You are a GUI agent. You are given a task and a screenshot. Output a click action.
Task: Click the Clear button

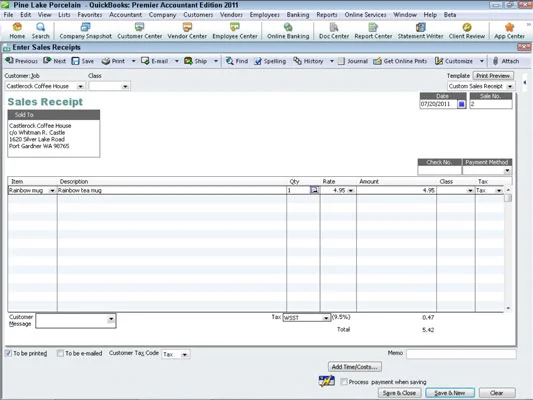click(x=497, y=393)
